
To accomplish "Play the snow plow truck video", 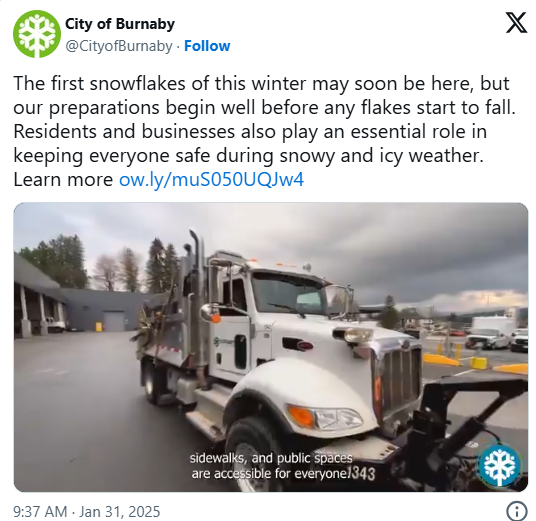I will 271,347.
